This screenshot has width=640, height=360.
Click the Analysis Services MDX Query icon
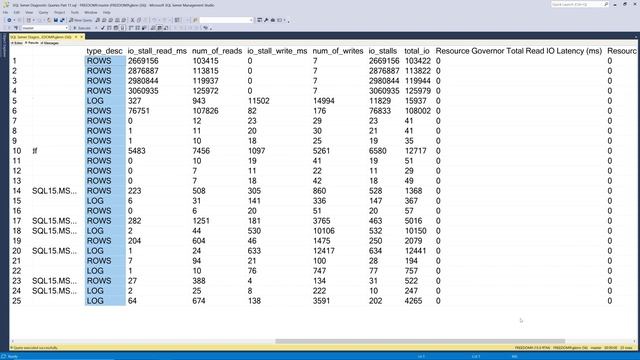104,20
